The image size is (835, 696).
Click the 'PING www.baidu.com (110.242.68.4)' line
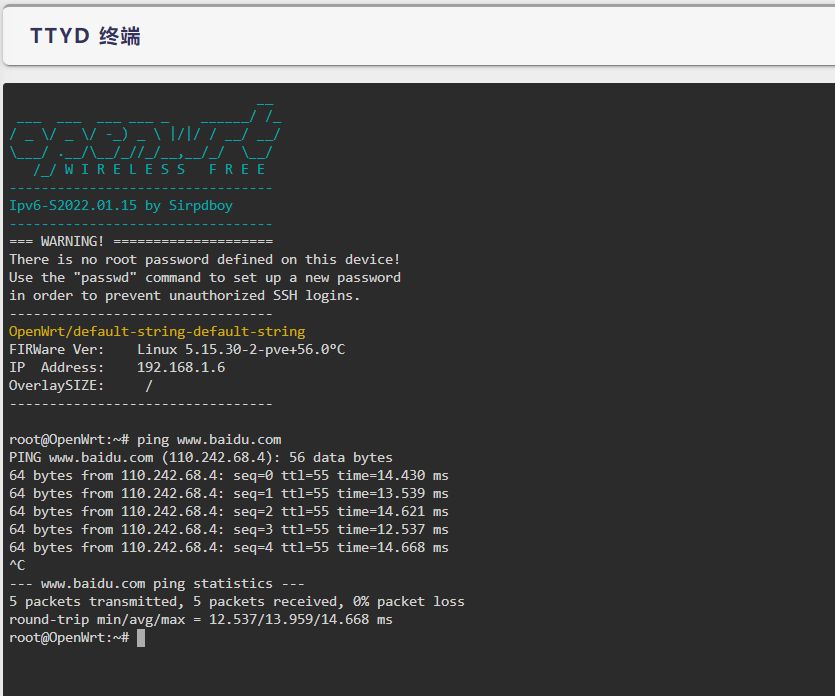[201, 458]
